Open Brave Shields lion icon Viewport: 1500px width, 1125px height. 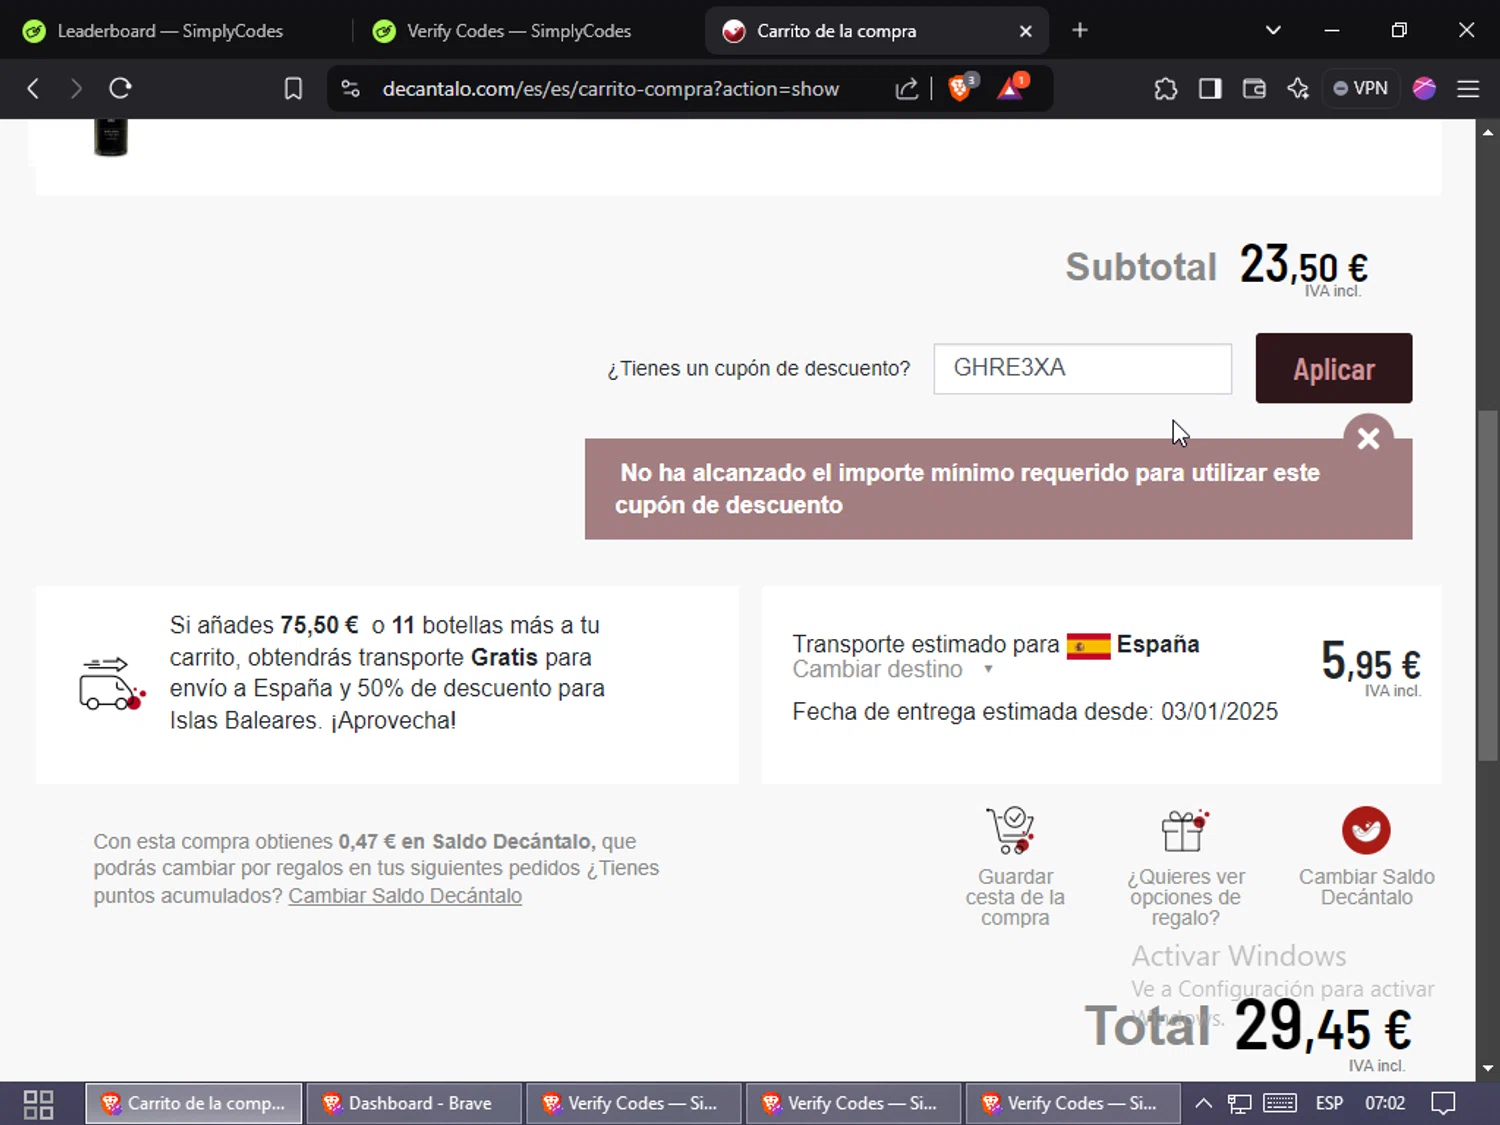(960, 88)
